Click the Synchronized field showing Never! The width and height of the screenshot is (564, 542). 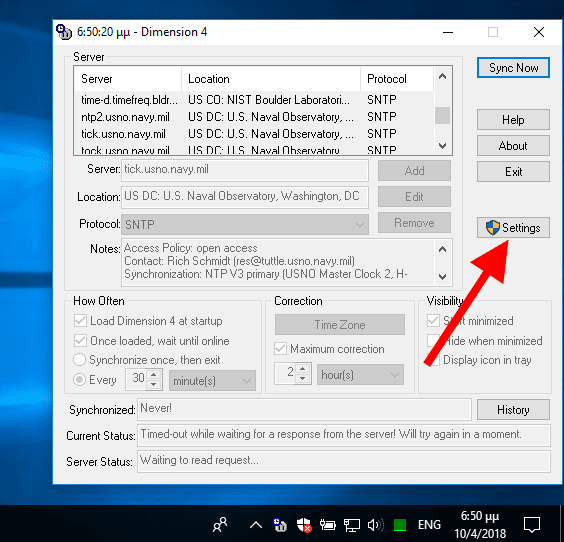click(304, 409)
